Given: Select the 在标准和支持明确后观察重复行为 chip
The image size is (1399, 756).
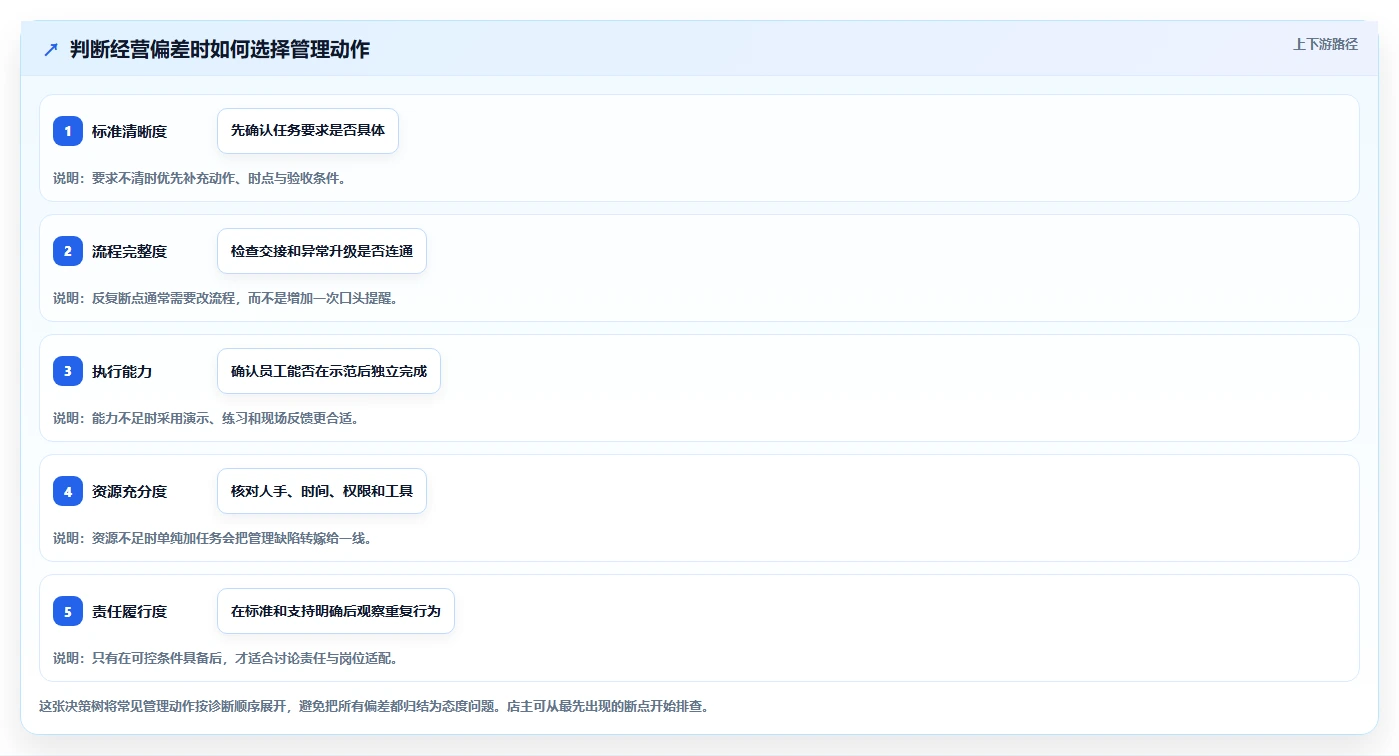Looking at the screenshot, I should (x=336, y=611).
